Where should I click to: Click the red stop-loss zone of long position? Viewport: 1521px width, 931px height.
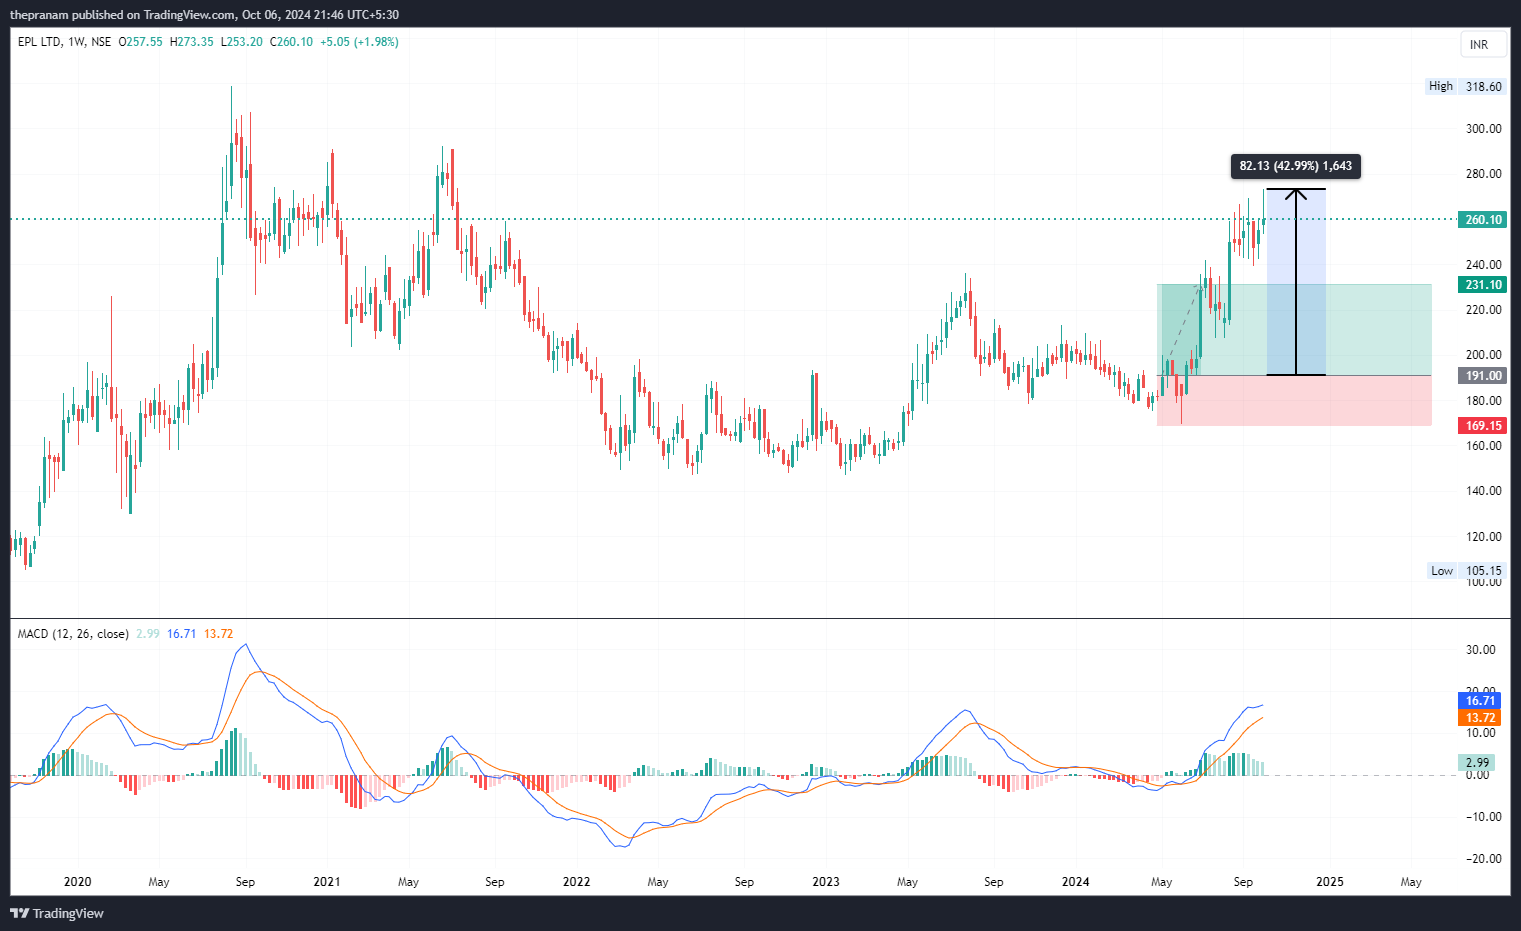(1294, 401)
